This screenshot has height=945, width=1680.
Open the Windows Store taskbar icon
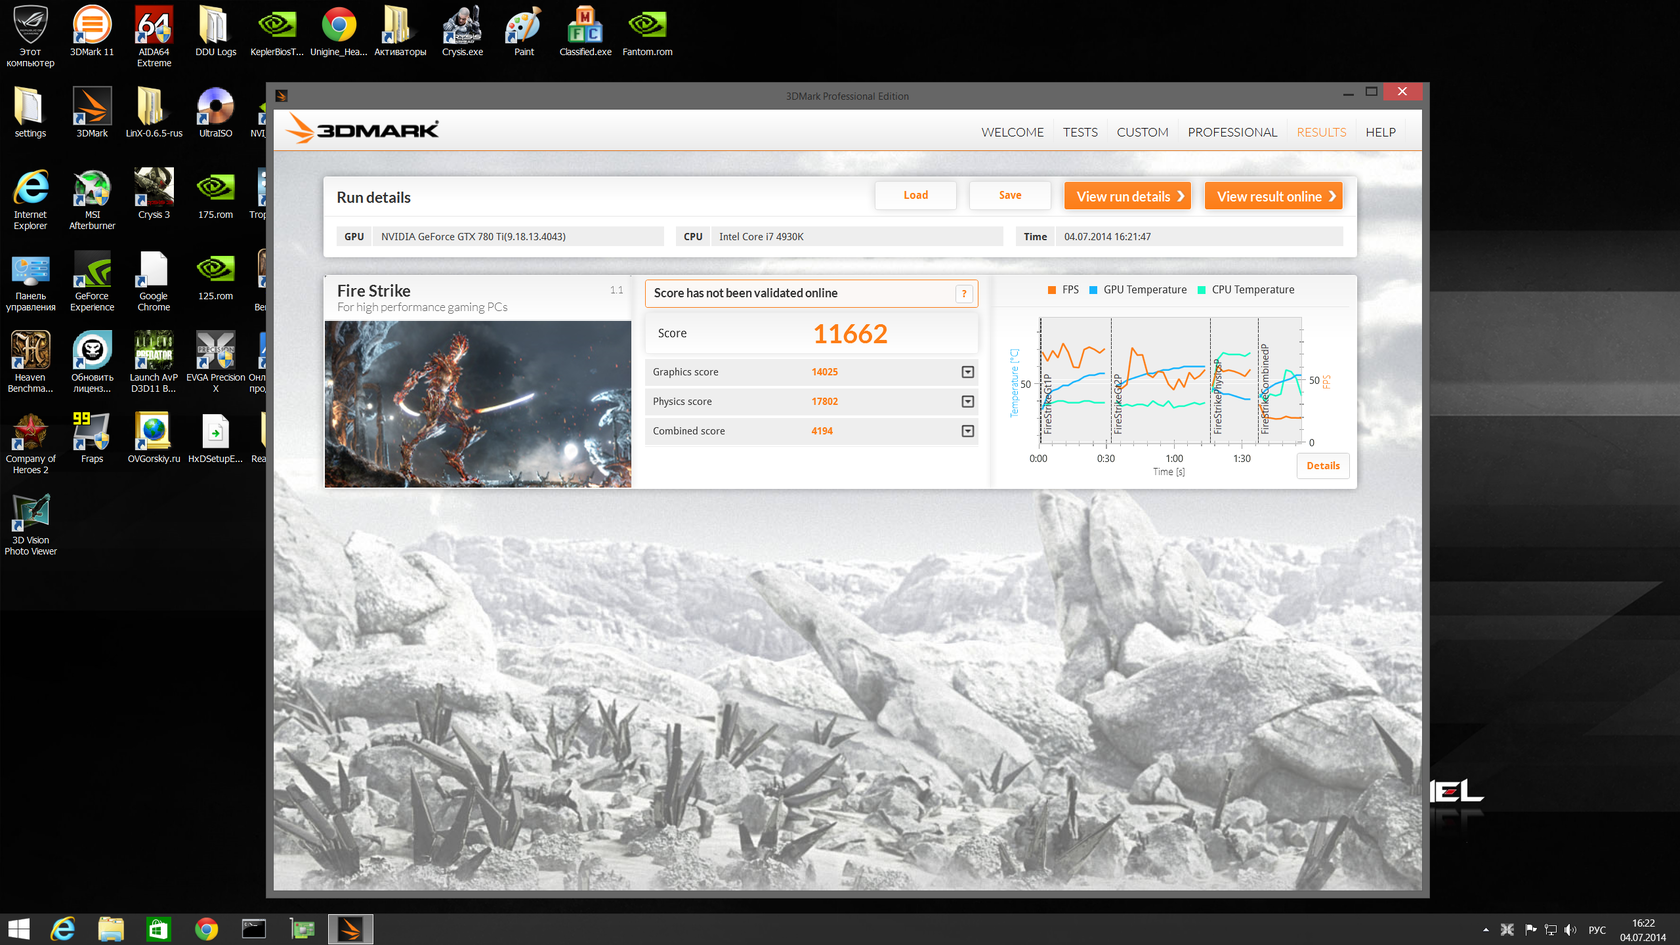point(158,929)
